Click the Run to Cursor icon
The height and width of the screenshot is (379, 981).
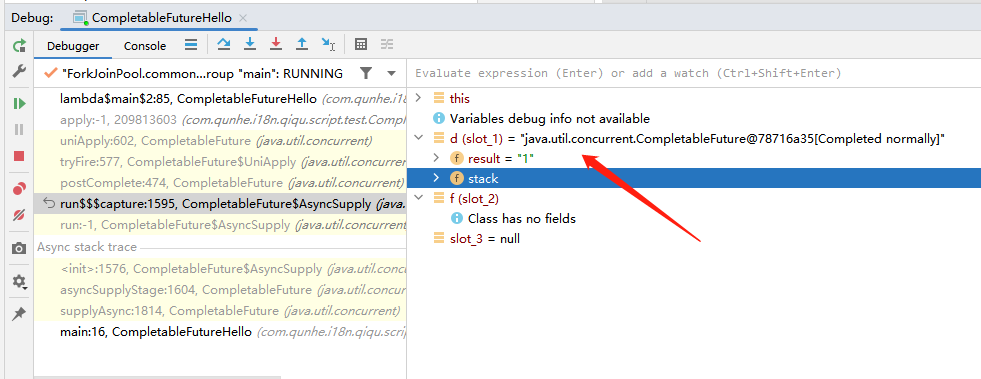(x=328, y=44)
